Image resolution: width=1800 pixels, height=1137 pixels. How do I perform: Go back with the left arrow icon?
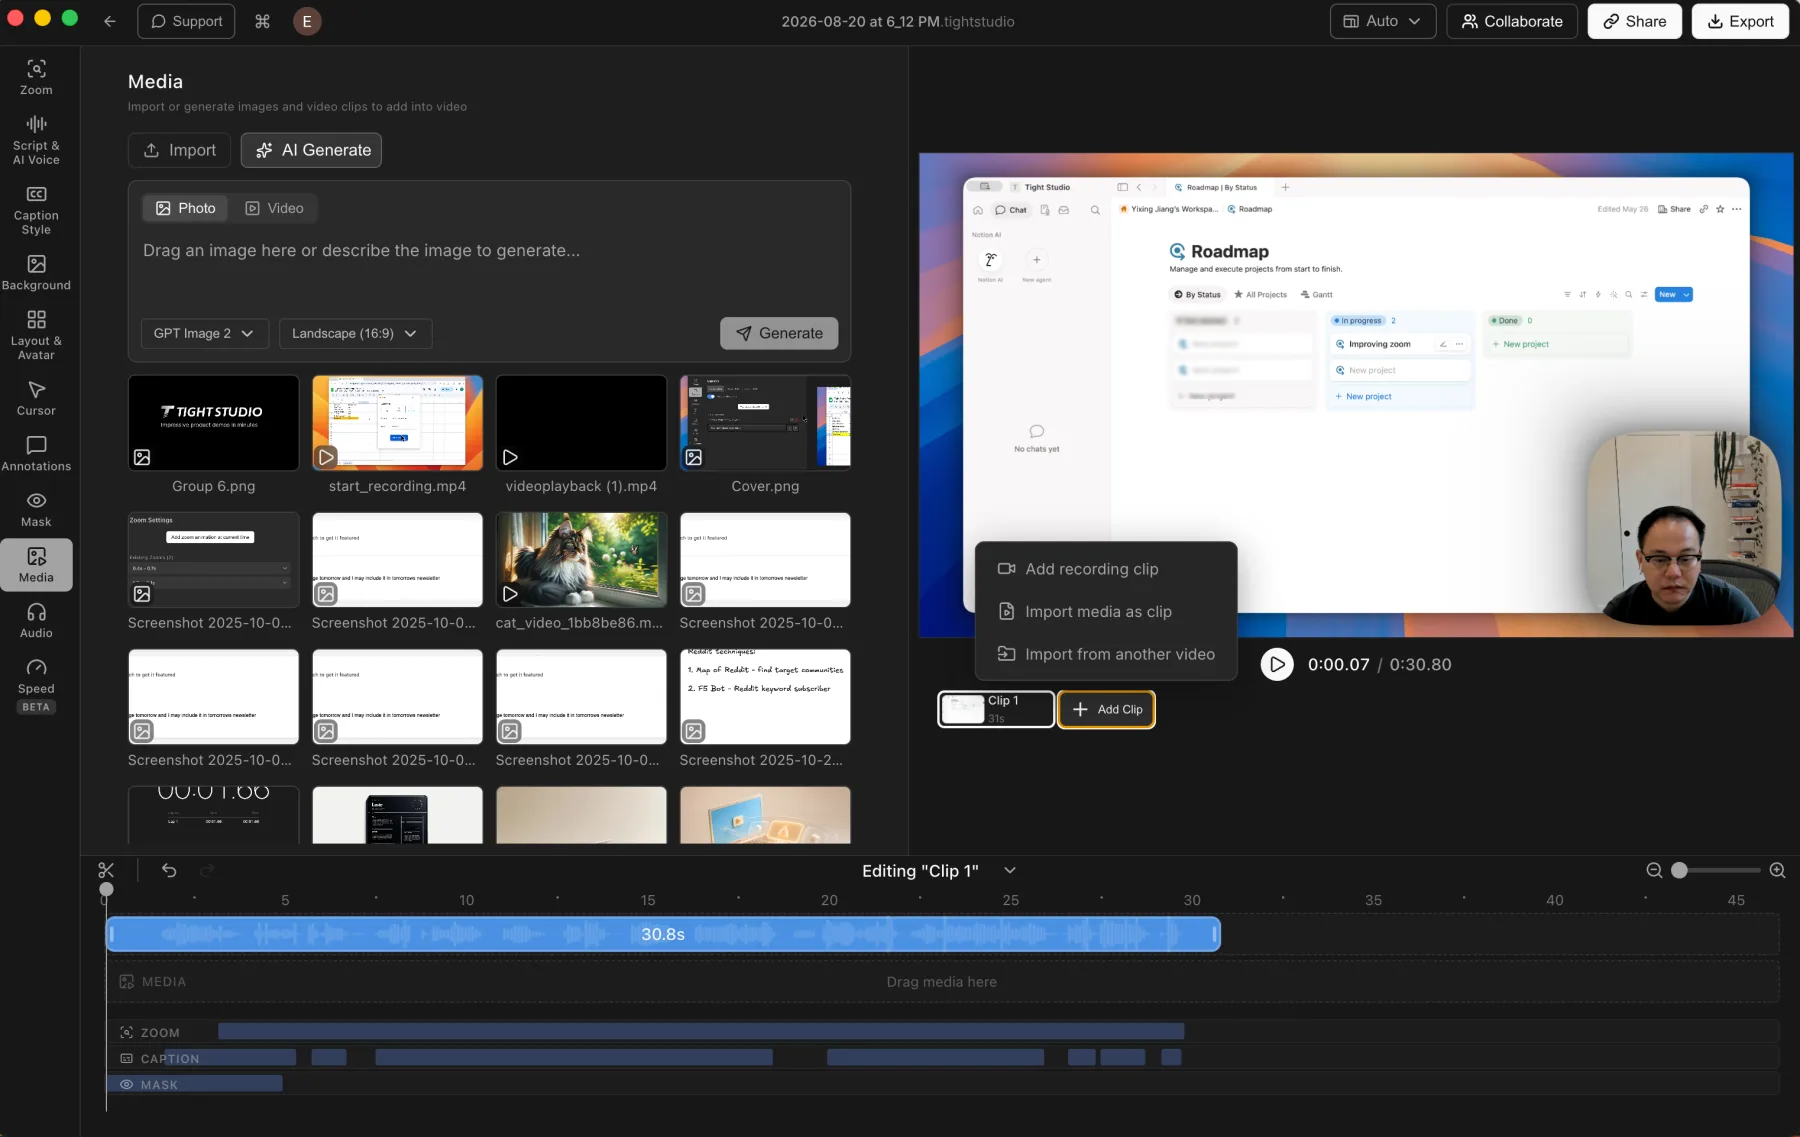(x=110, y=21)
